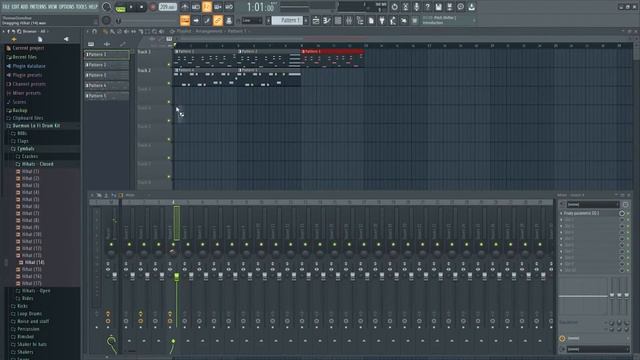Open the HELP menu
This screenshot has height=360, width=640.
point(93,7)
